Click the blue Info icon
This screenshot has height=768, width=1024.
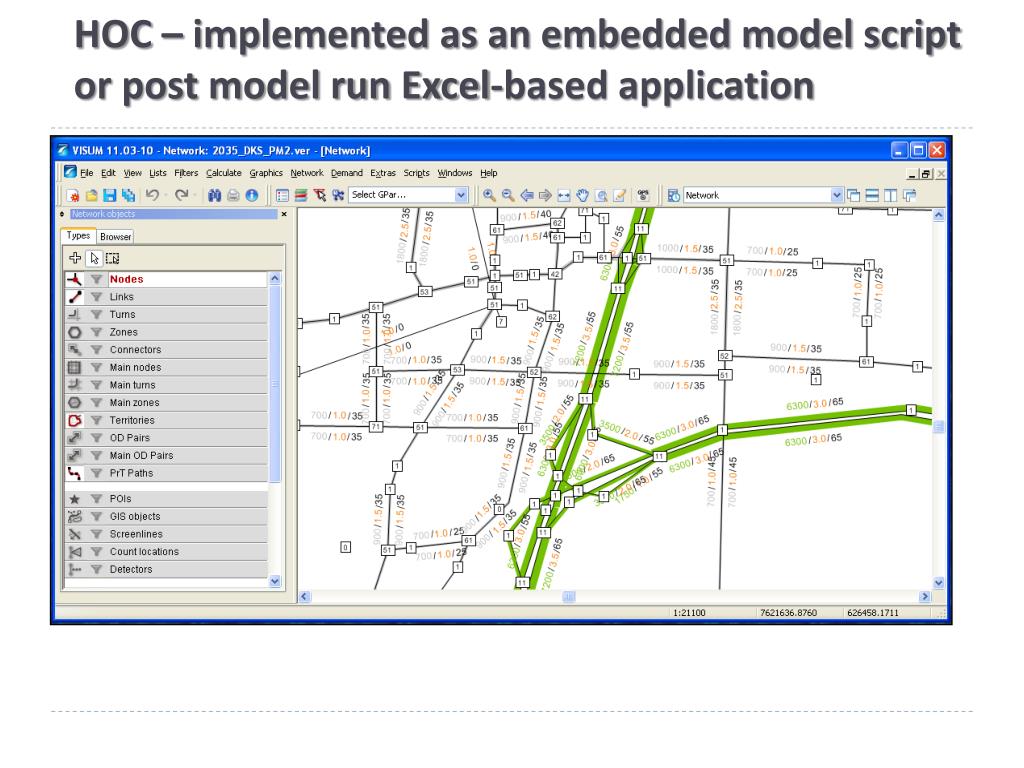click(251, 195)
